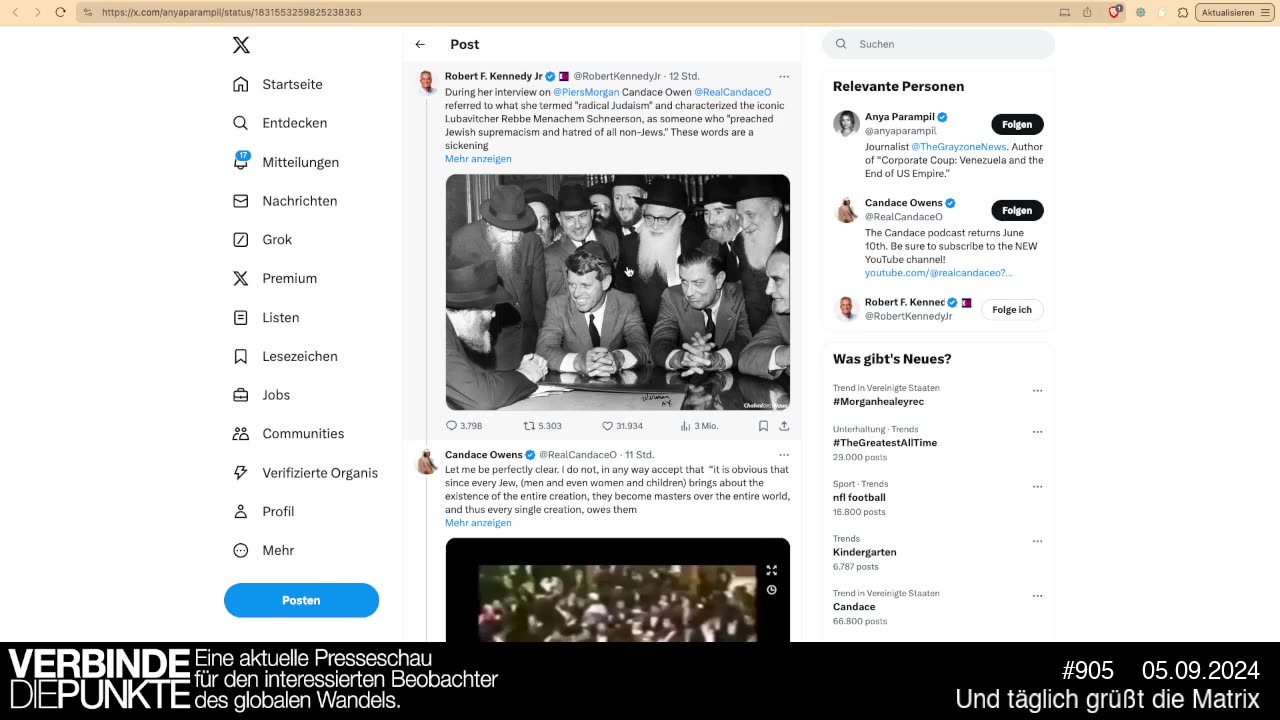Screen dimensions: 1280x720
Task: Open Startseite home page
Action: point(292,84)
